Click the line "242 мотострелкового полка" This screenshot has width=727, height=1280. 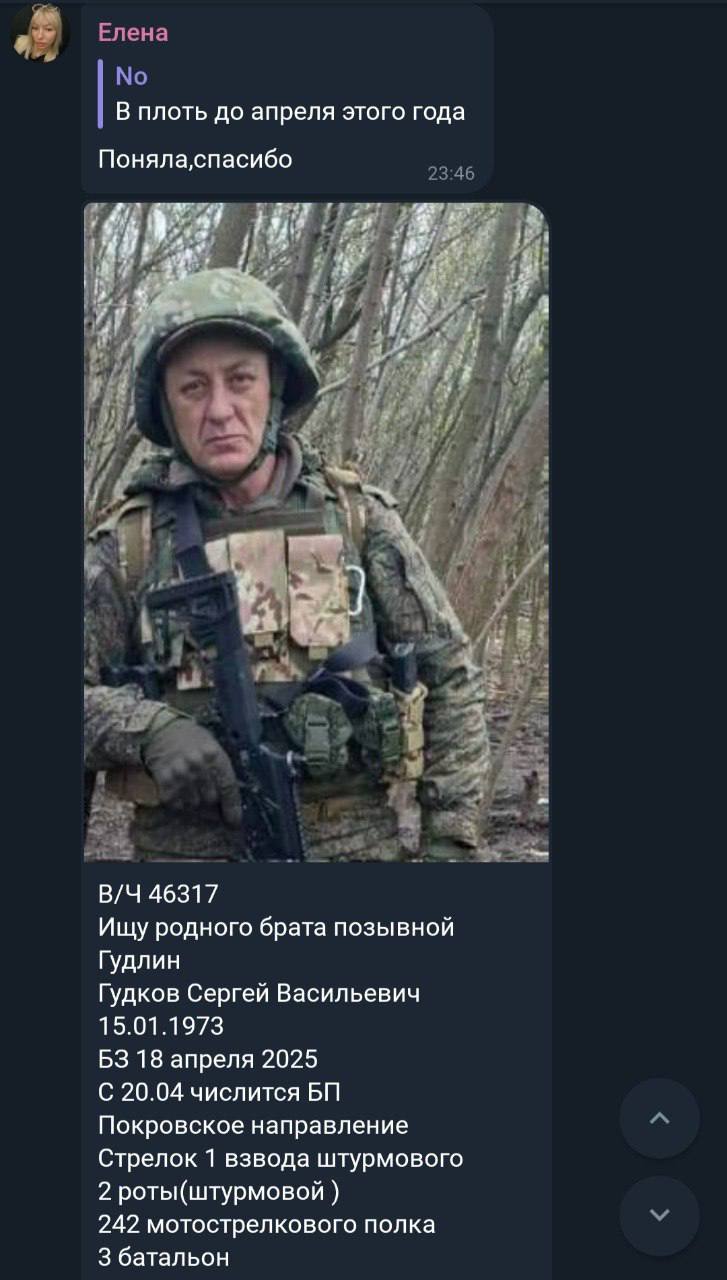[x=267, y=1224]
